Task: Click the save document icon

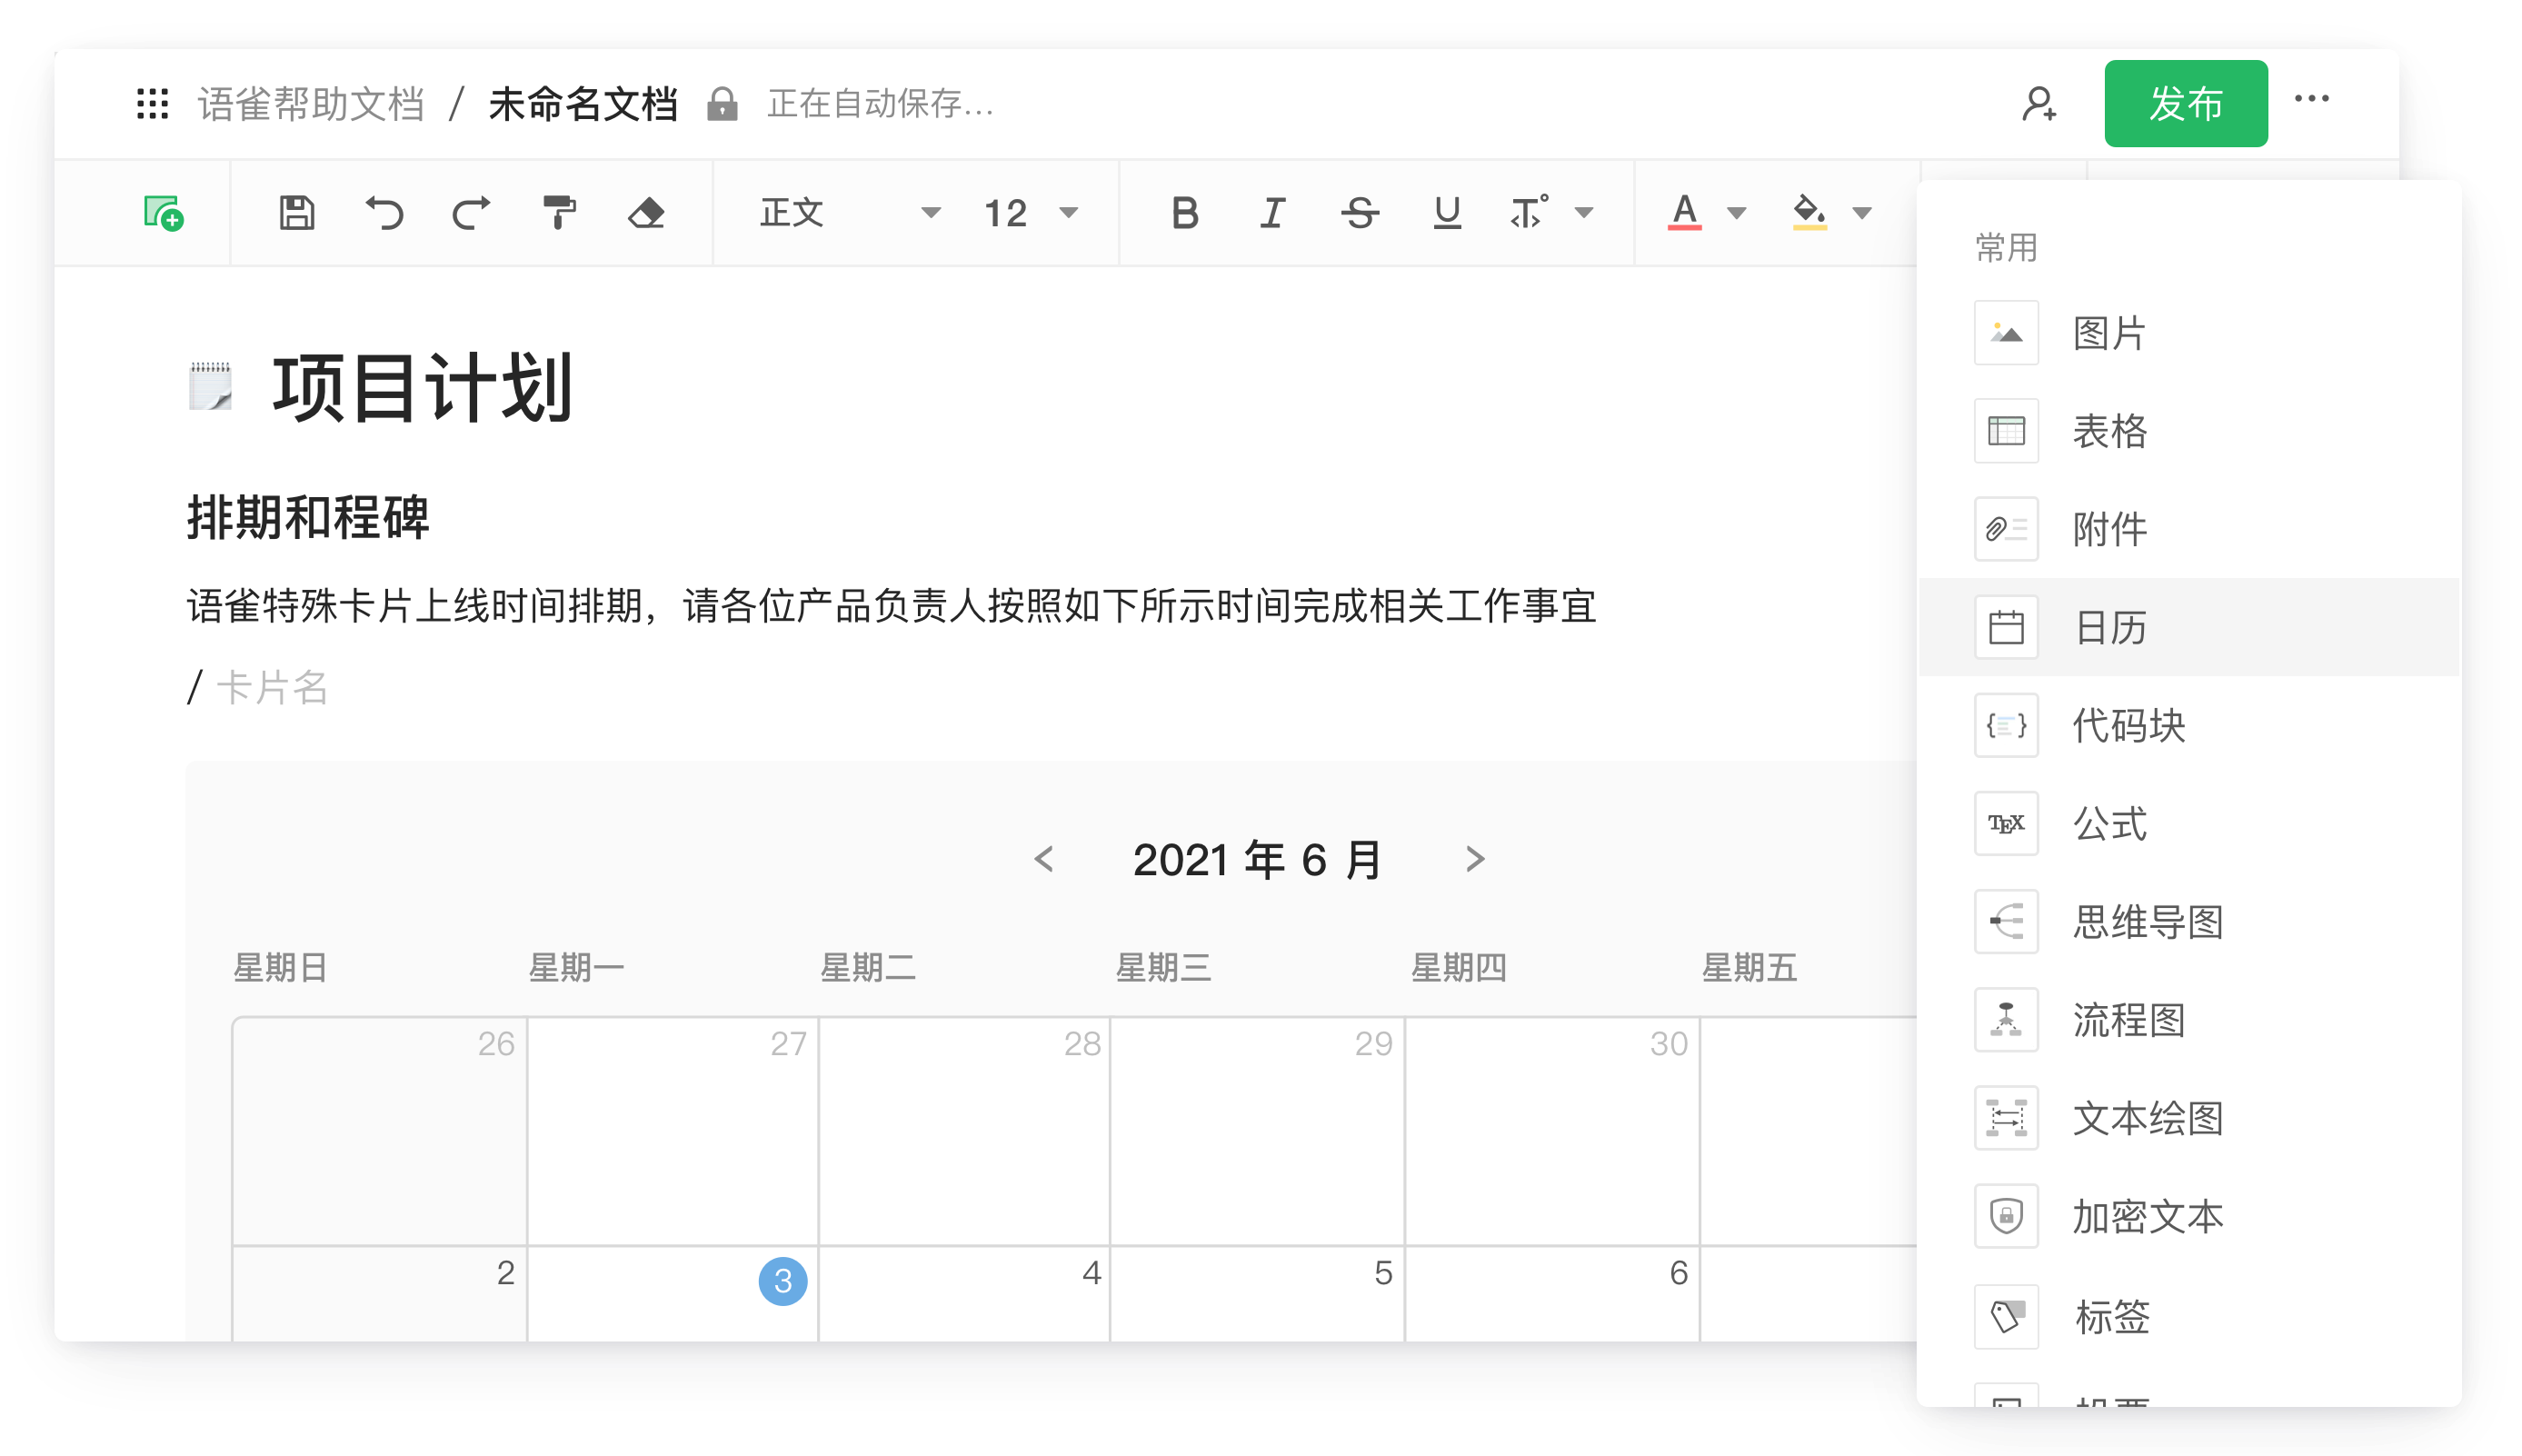Action: (x=296, y=213)
